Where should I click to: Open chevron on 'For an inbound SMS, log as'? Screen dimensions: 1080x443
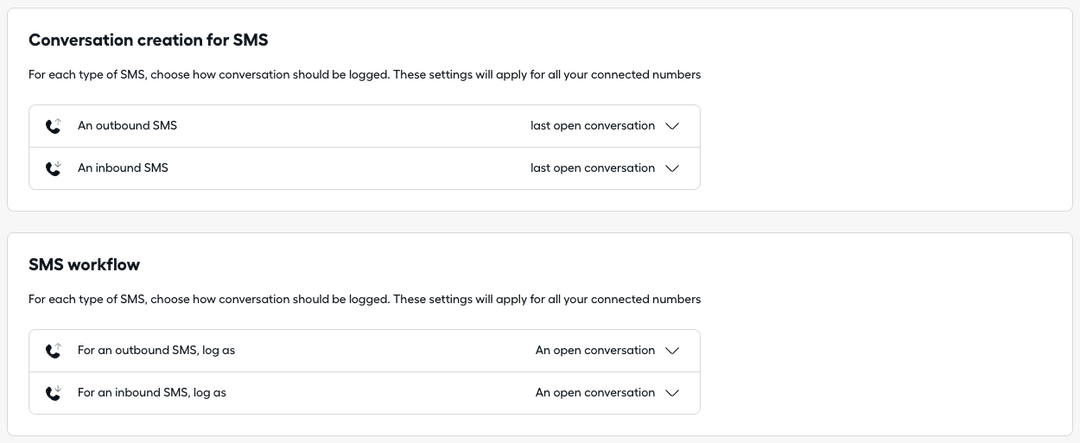tap(672, 393)
